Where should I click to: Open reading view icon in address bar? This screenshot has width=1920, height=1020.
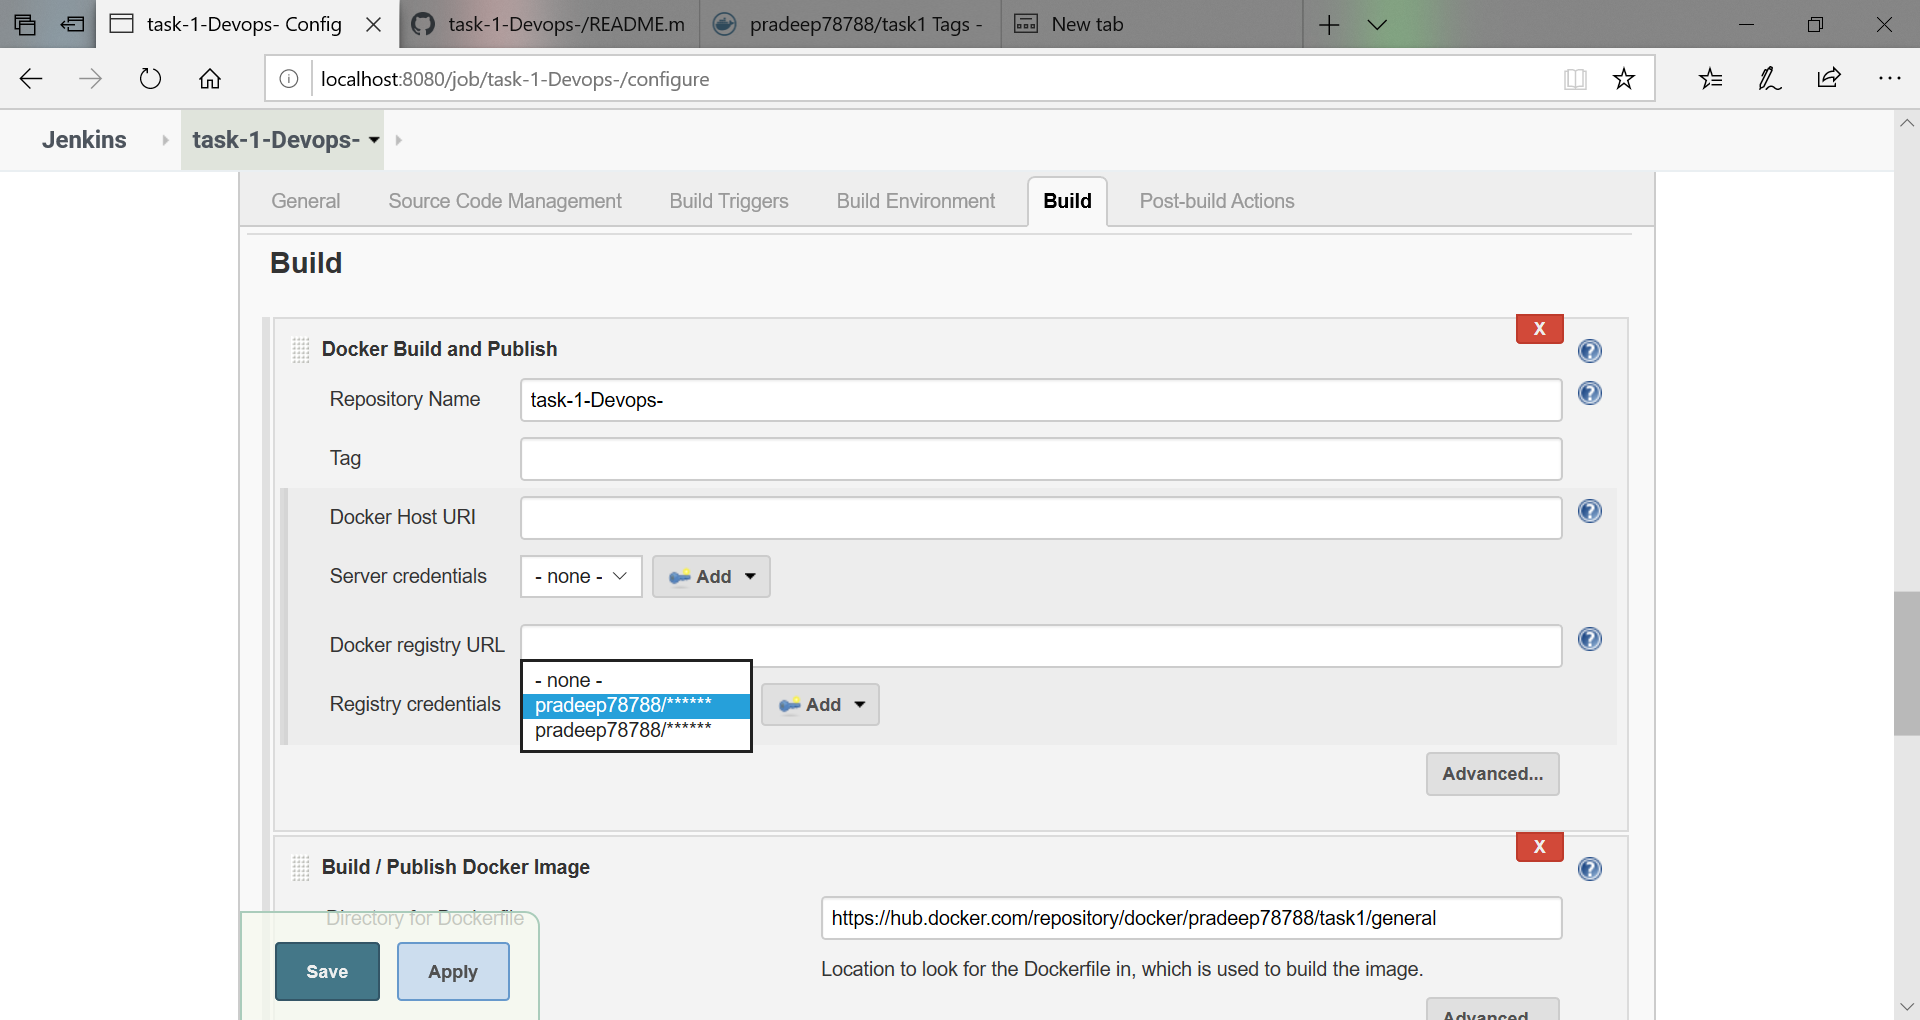point(1575,79)
